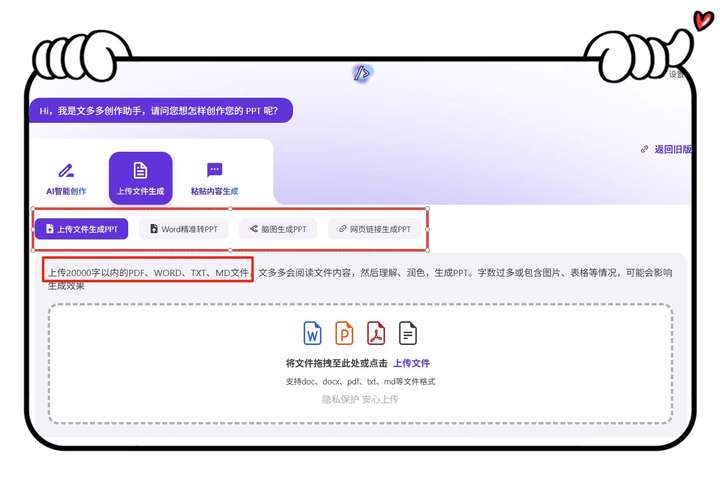Viewport: 720px width, 489px height.
Task: Click the purple 上传文件 link
Action: (x=411, y=363)
